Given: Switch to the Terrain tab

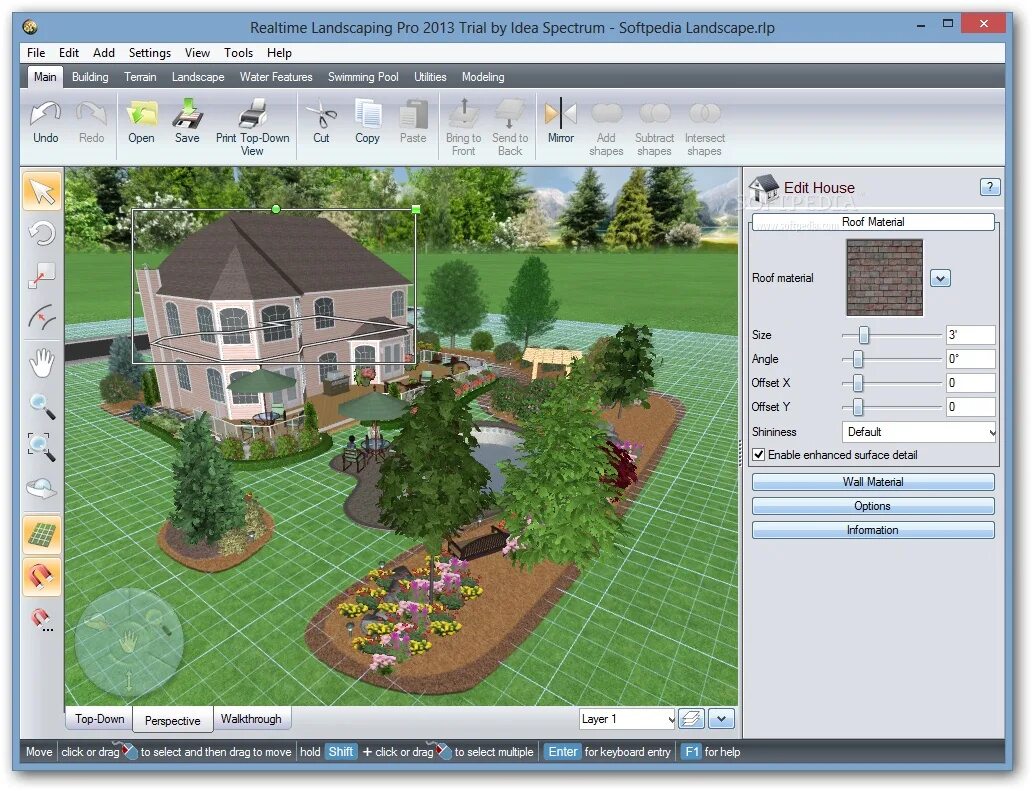Looking at the screenshot, I should 140,77.
